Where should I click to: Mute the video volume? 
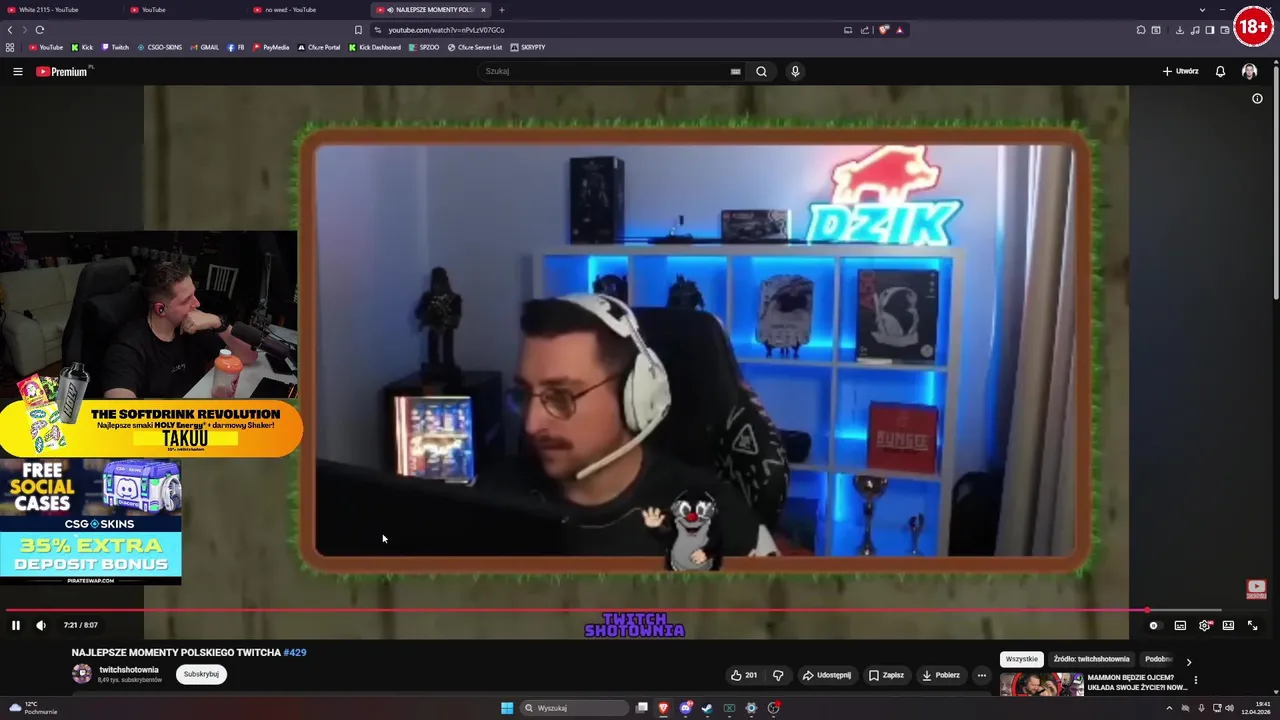(x=41, y=625)
